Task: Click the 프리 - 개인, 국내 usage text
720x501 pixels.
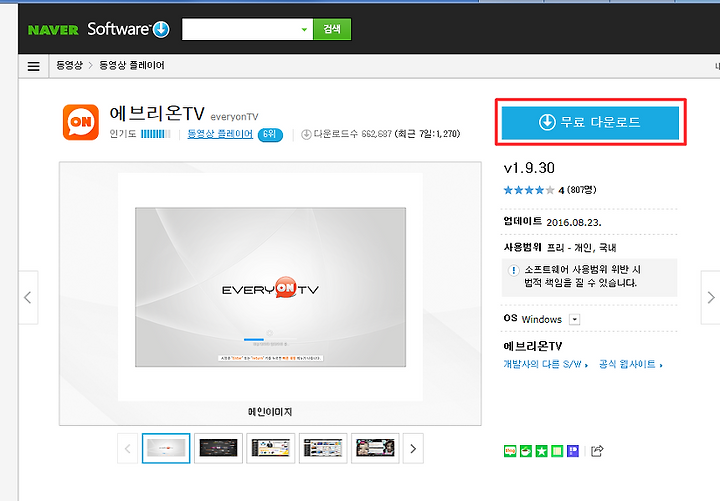Action: (x=581, y=248)
